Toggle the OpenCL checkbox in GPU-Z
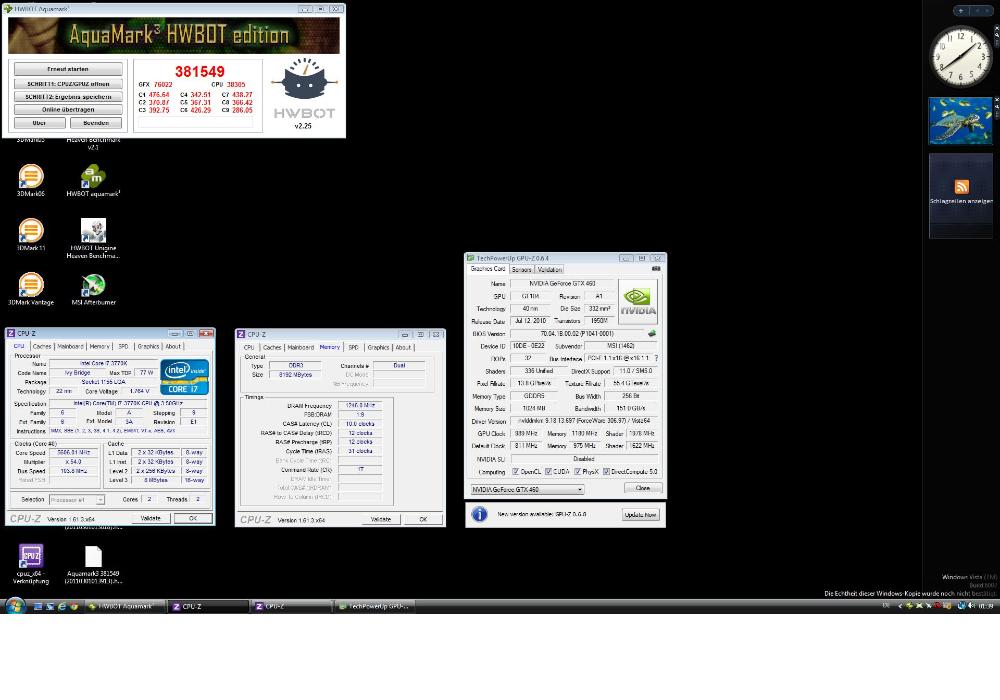 pos(515,472)
